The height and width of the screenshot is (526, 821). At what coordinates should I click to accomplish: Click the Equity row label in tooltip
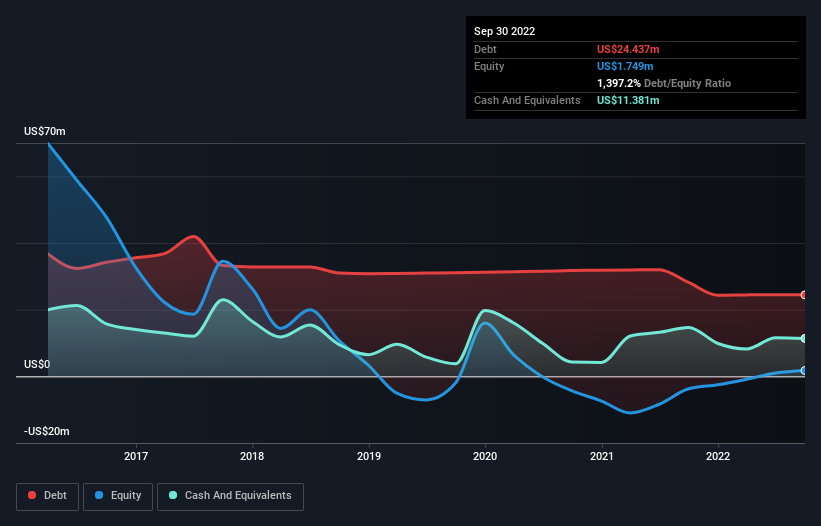pyautogui.click(x=489, y=66)
